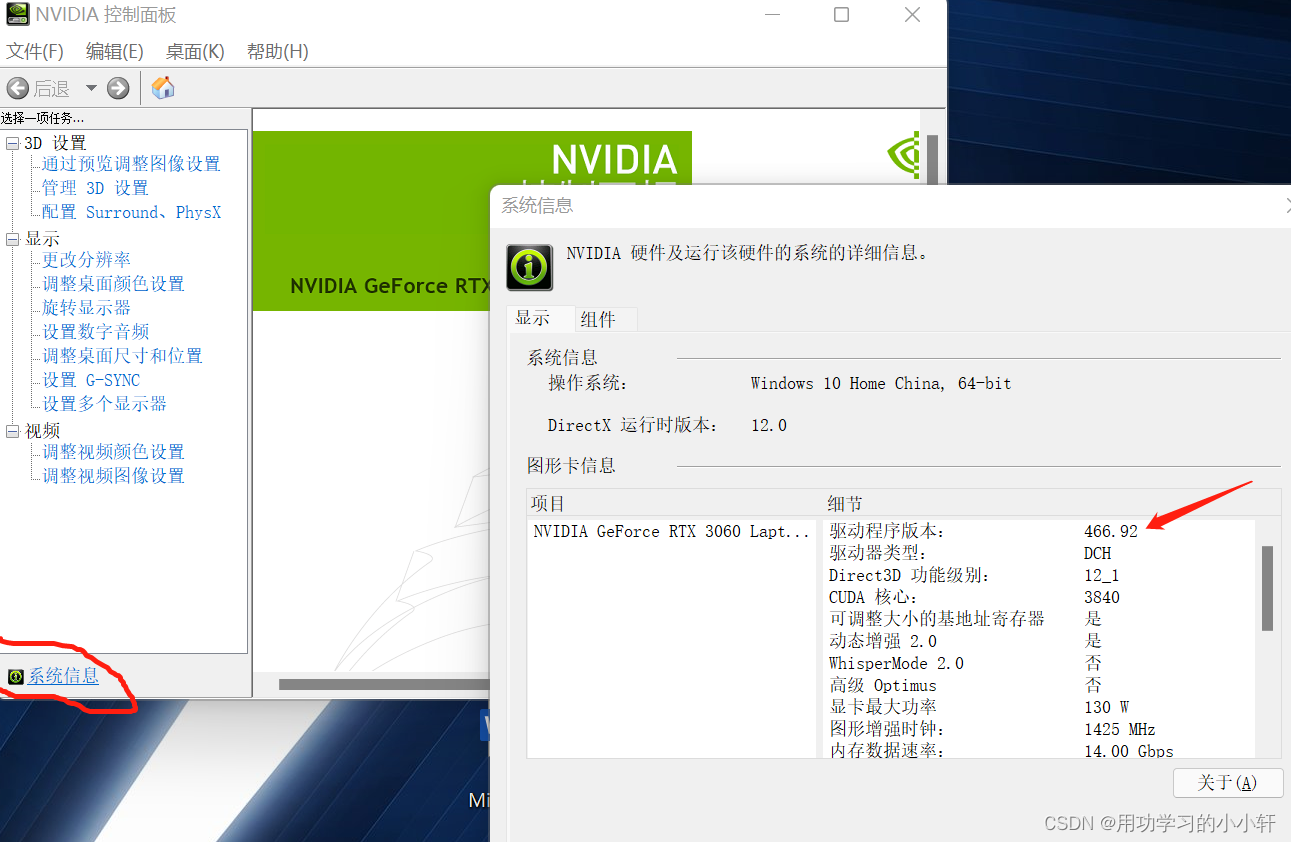Screen dimensions: 1291x842
Task: Open 更改分辨率
Action: click(x=86, y=260)
